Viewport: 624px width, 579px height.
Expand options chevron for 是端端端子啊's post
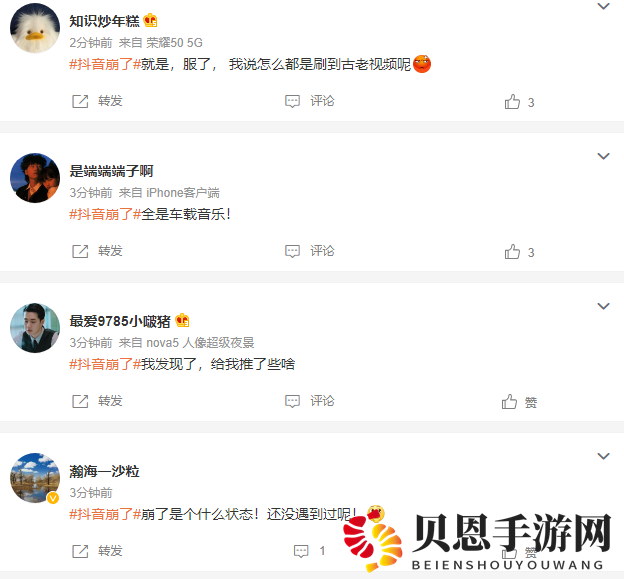pos(604,156)
